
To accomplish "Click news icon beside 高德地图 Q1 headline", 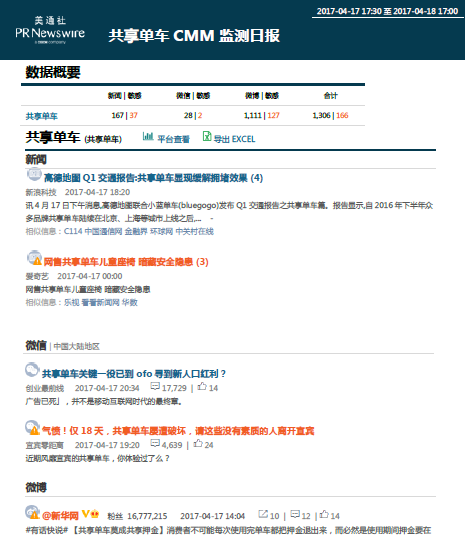I will (x=34, y=174).
